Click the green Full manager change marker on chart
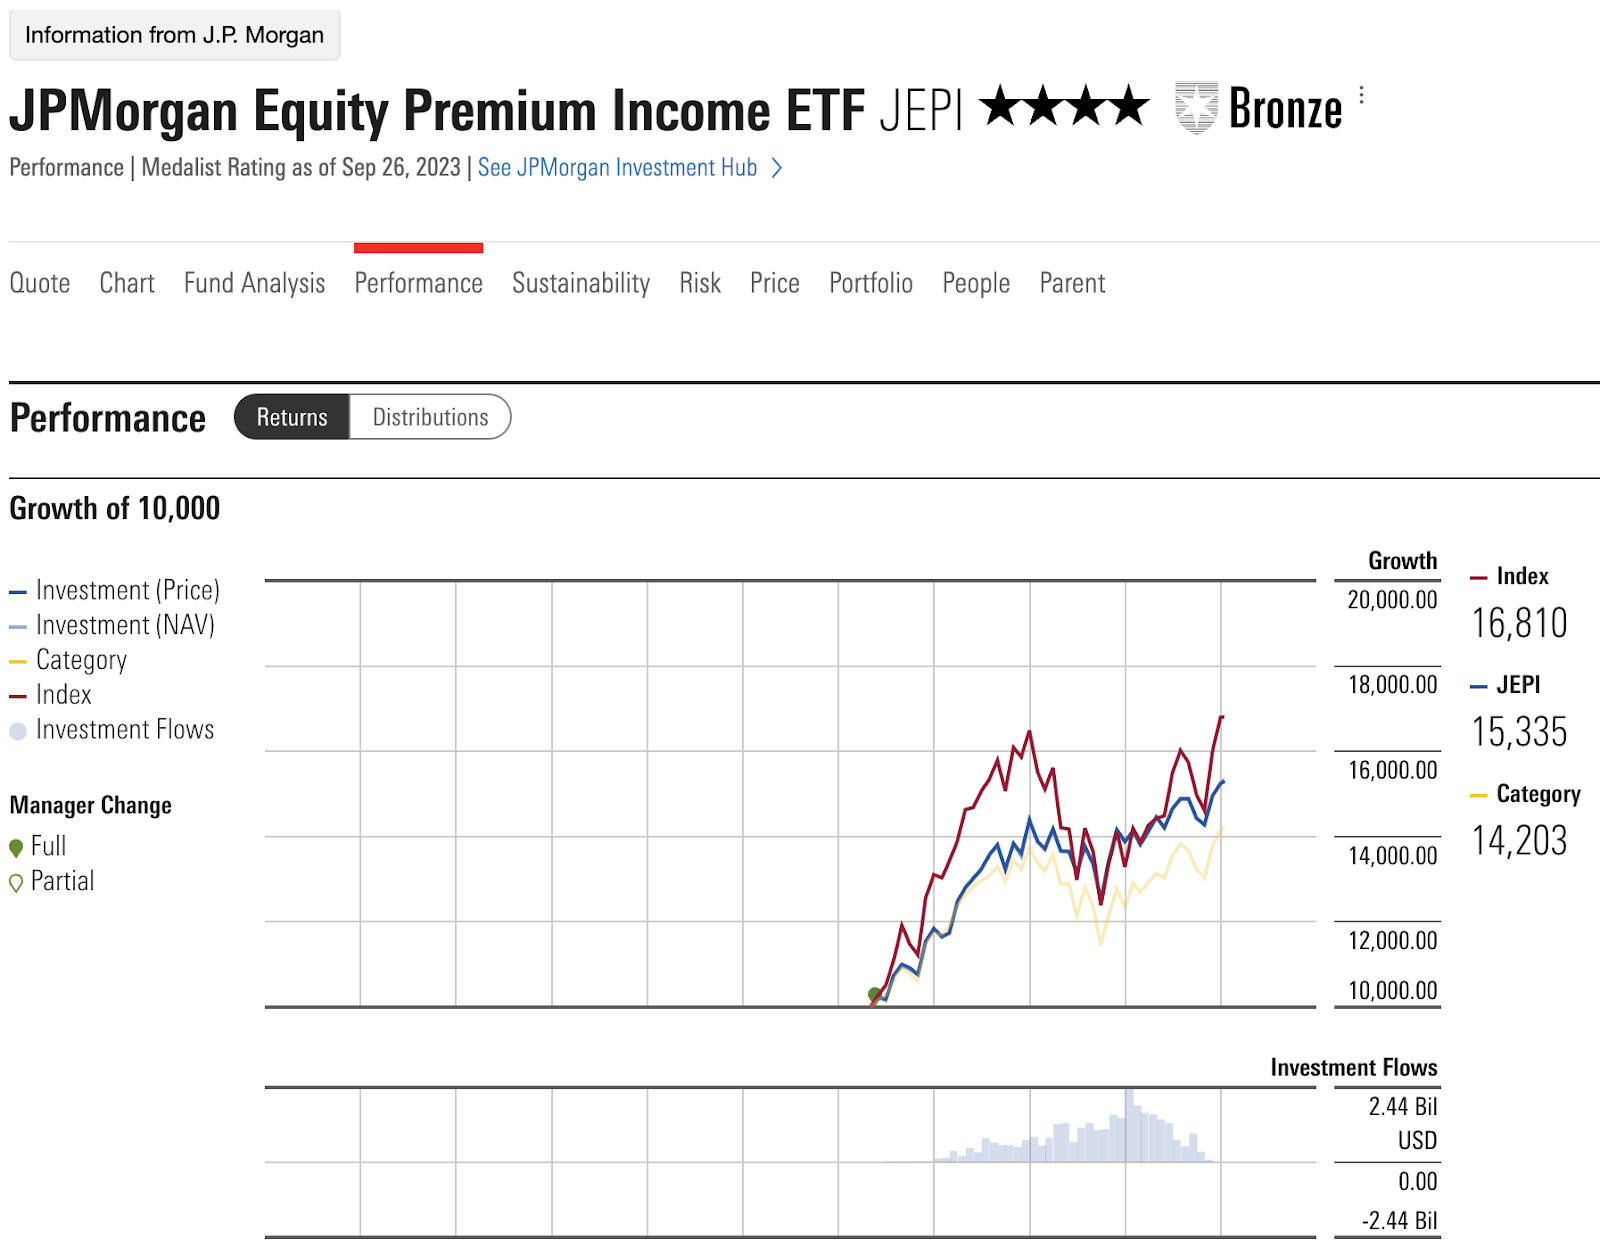The width and height of the screenshot is (1600, 1256). [875, 994]
